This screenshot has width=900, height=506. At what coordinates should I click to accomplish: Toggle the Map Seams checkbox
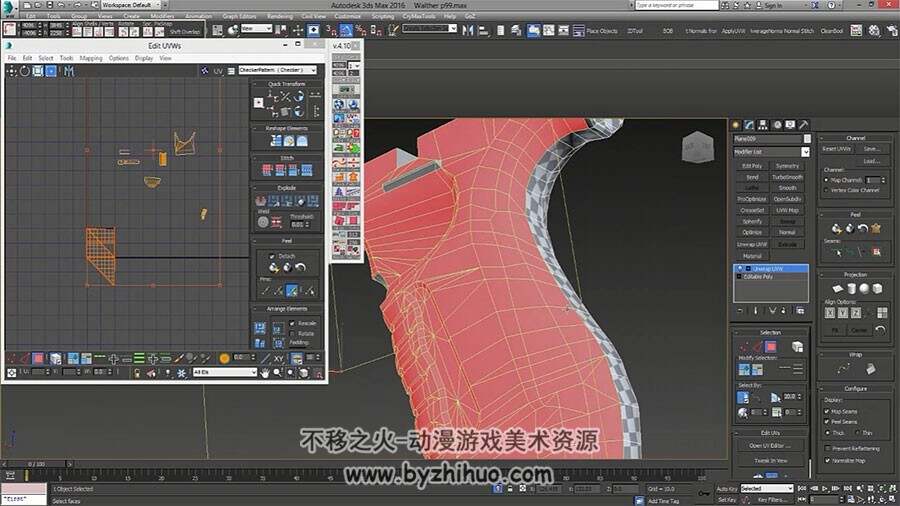tap(827, 411)
